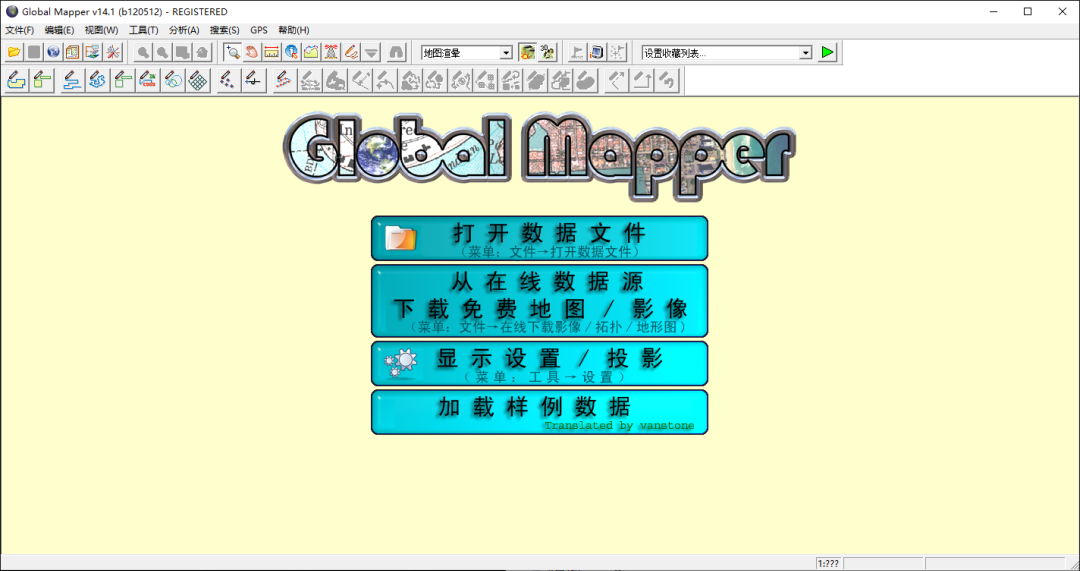This screenshot has height=571, width=1080.
Task: Click the open data file folder icon
Action: tap(14, 52)
